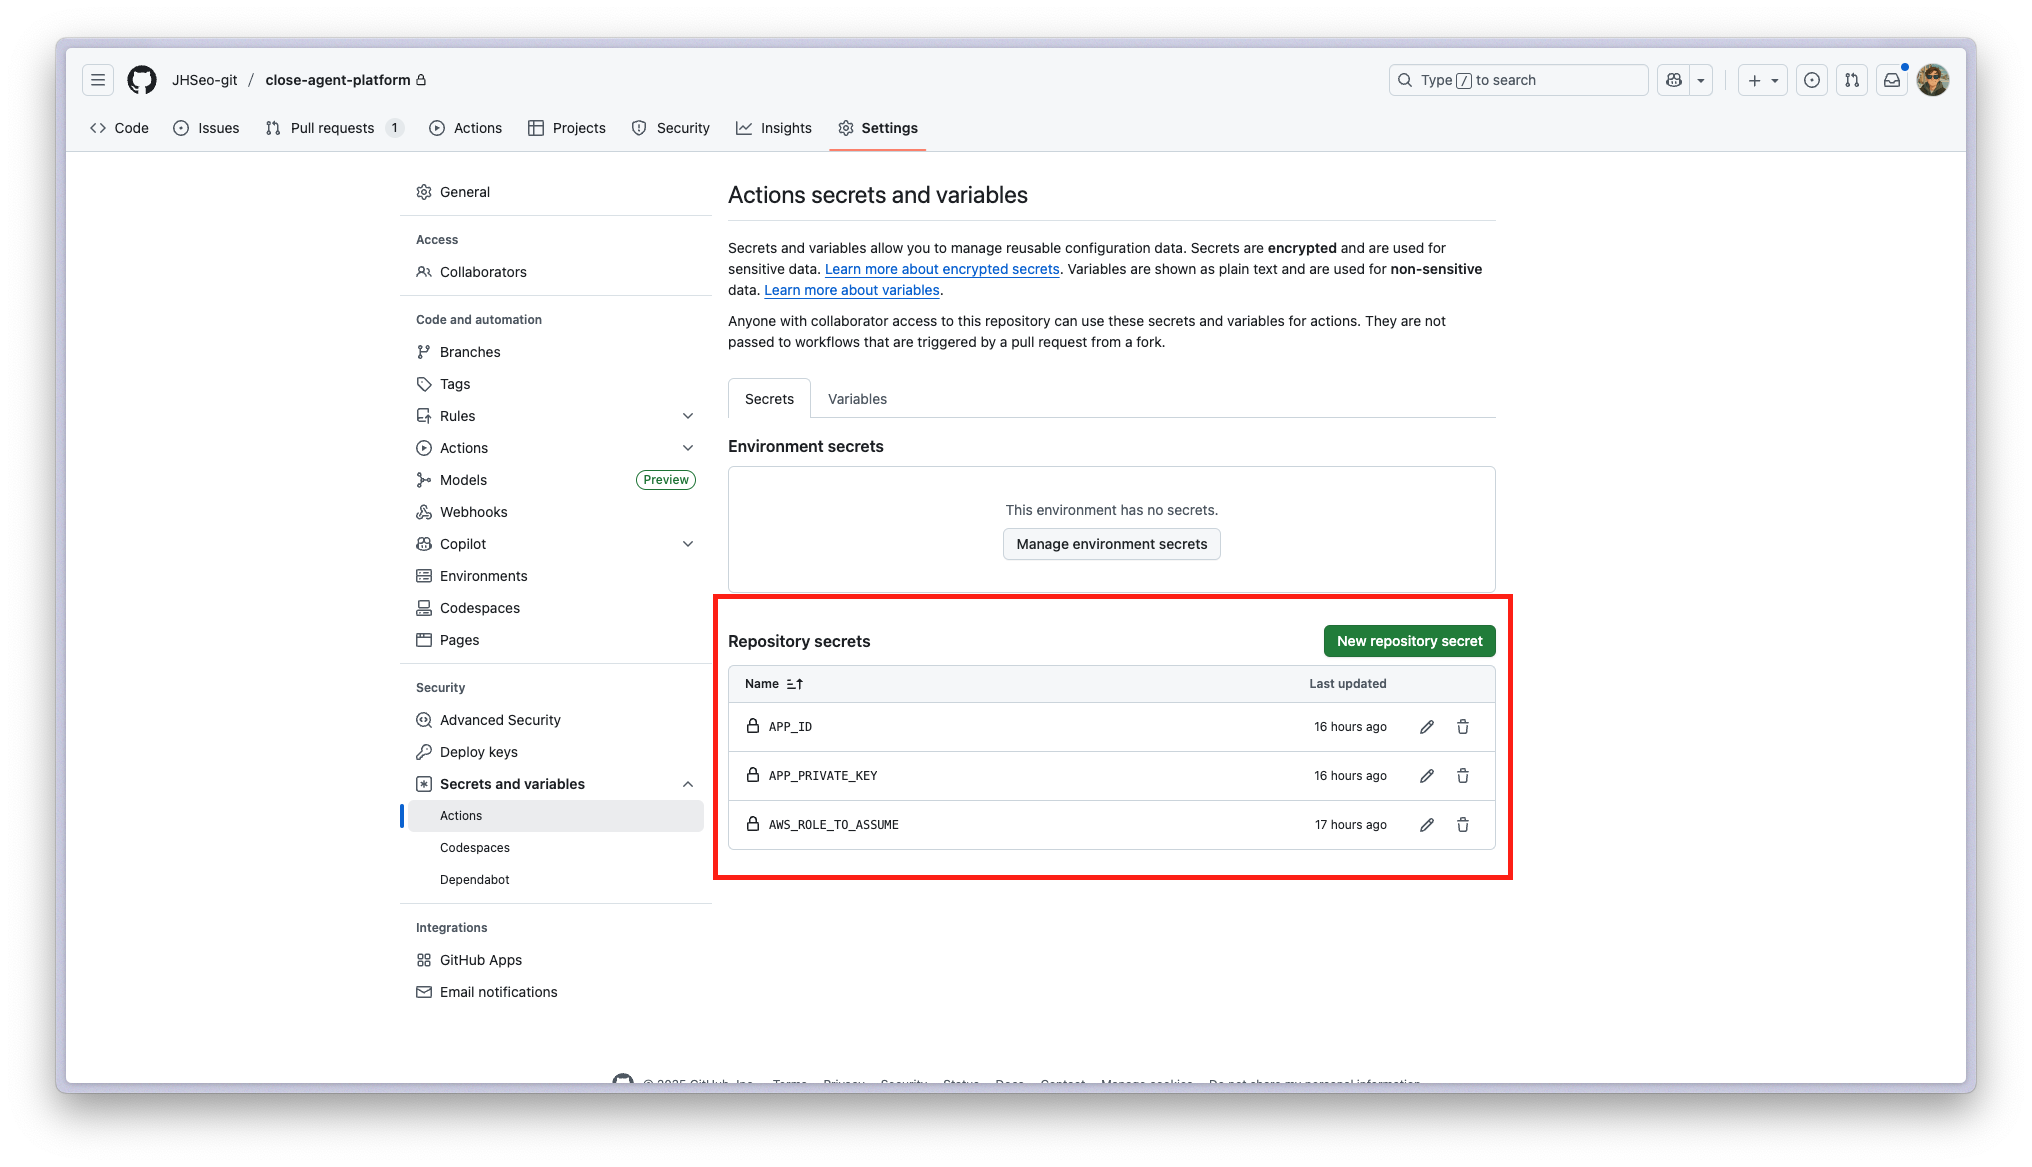Sort secrets by Name column
2032x1167 pixels.
point(774,684)
